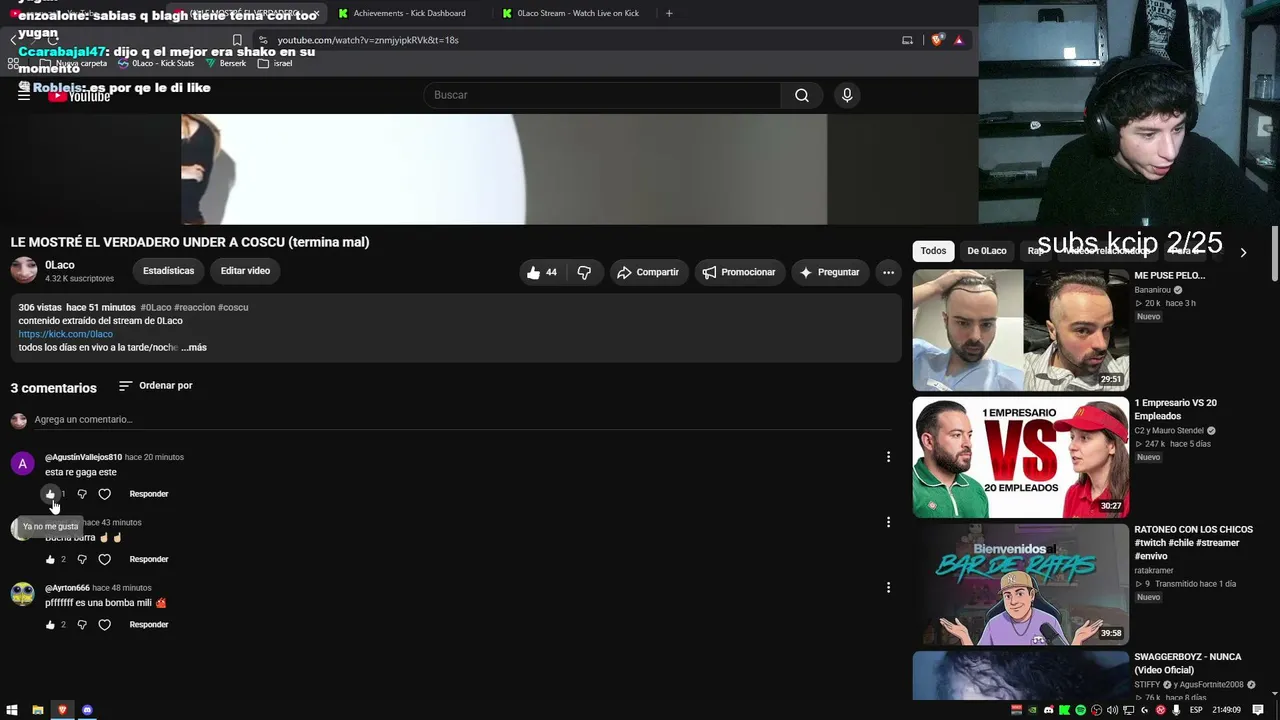
Task: Dislike Ayrton666's comment
Action: pos(82,625)
